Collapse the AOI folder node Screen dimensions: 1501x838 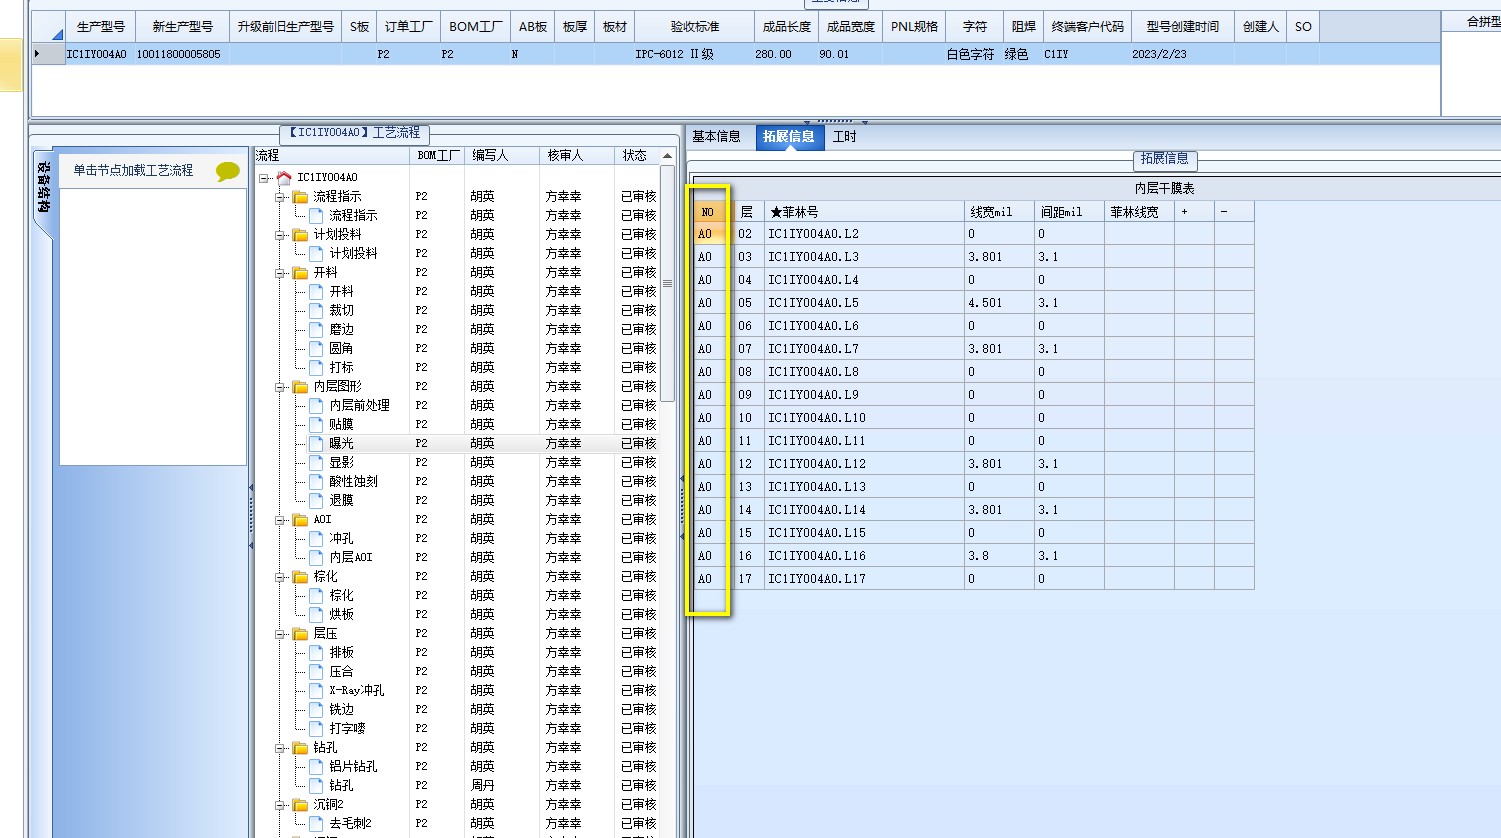pyautogui.click(x=281, y=520)
